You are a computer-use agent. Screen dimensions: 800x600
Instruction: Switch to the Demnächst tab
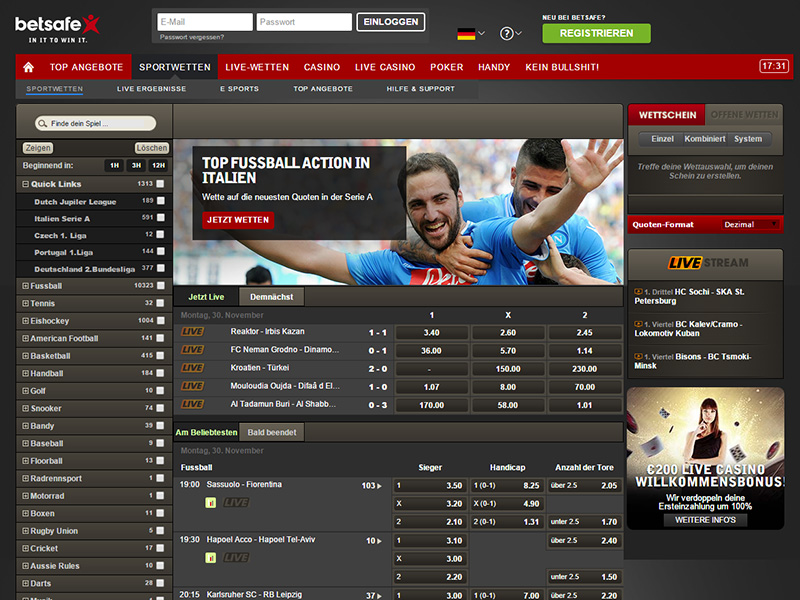(x=271, y=297)
